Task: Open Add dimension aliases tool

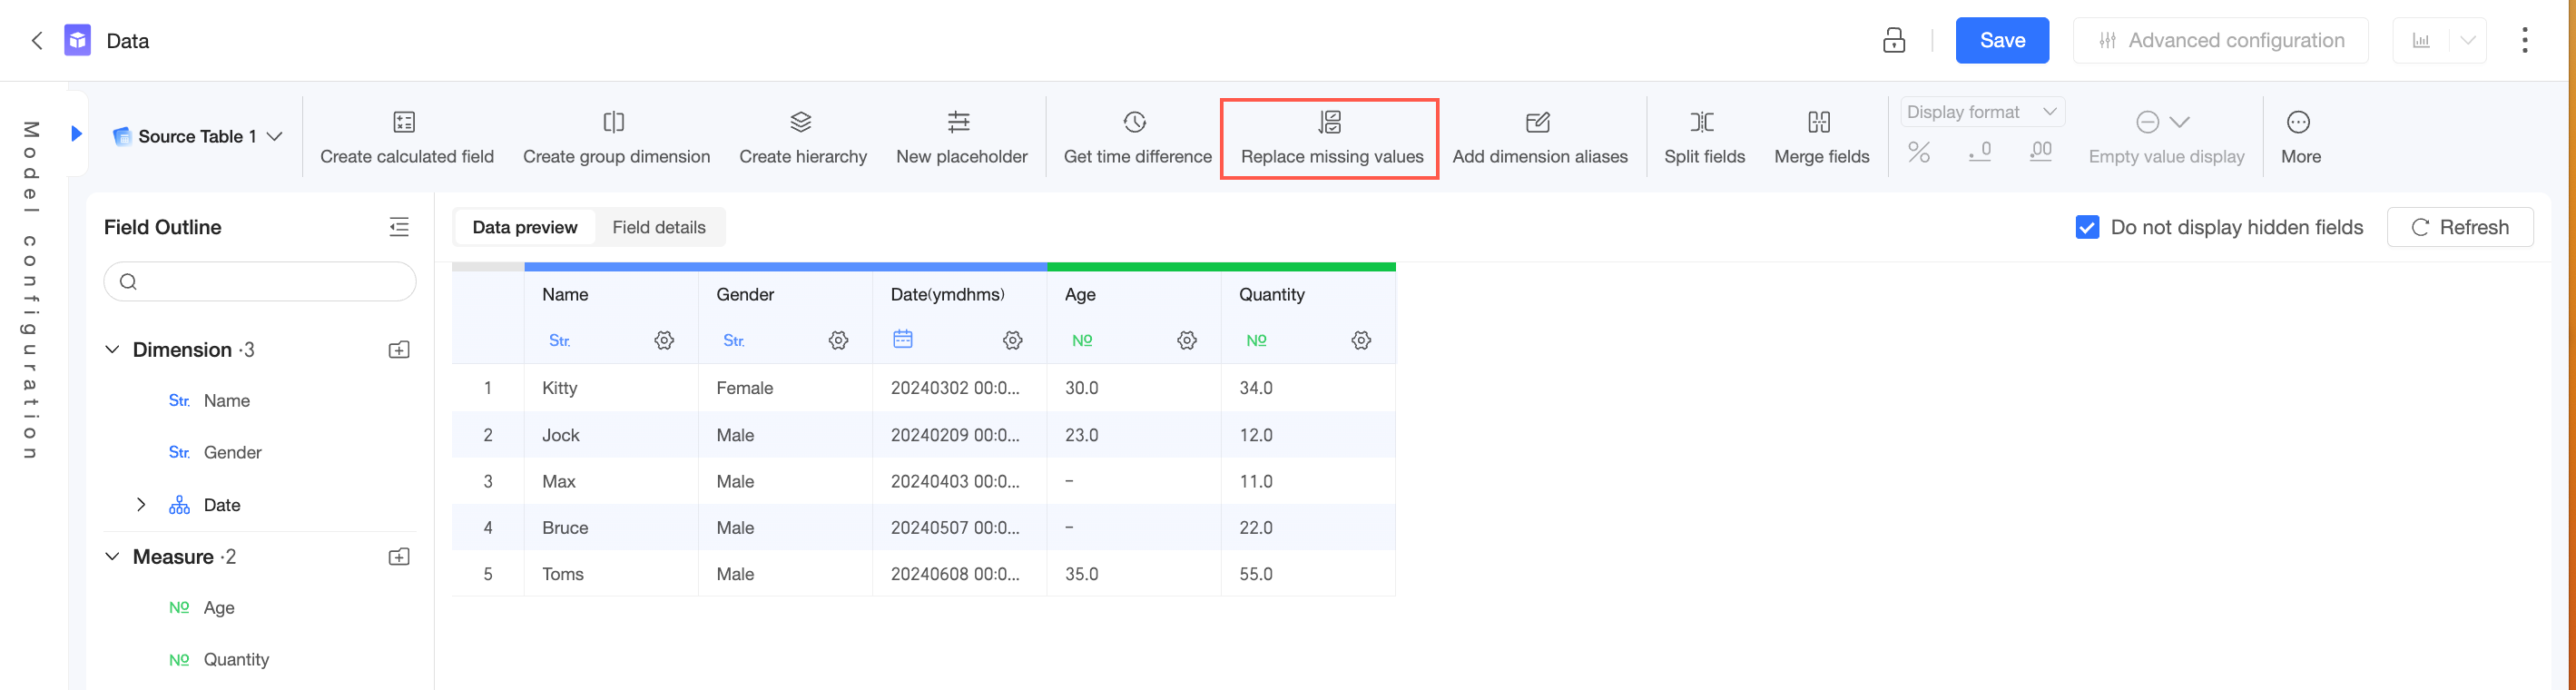Action: coord(1538,123)
